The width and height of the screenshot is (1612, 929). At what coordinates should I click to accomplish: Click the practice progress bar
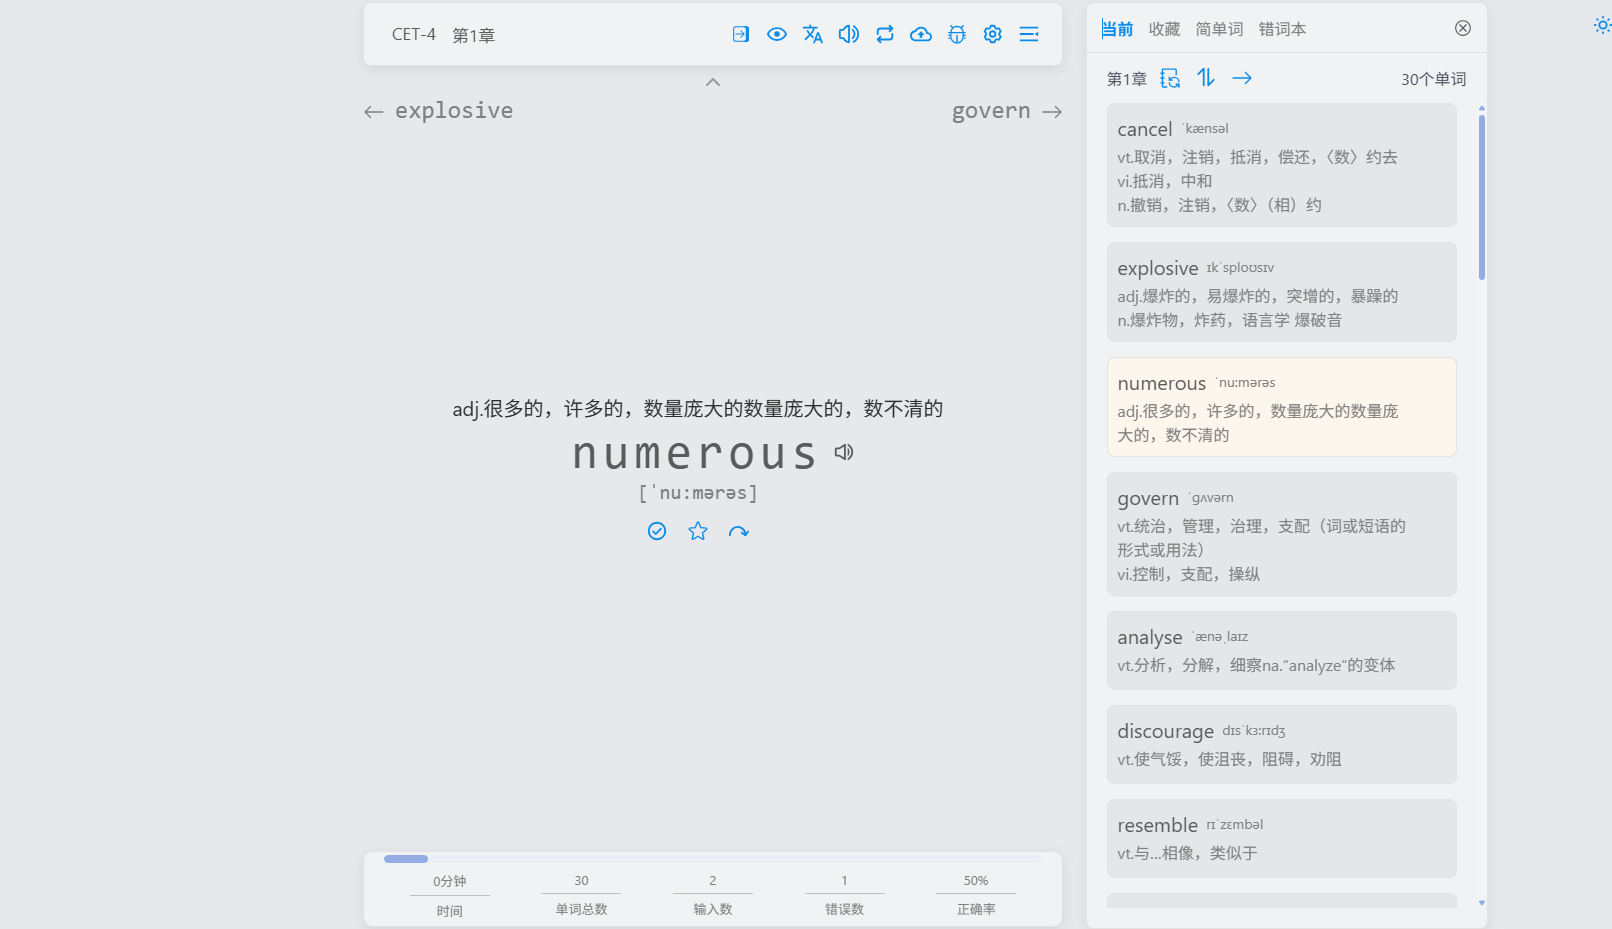(713, 859)
